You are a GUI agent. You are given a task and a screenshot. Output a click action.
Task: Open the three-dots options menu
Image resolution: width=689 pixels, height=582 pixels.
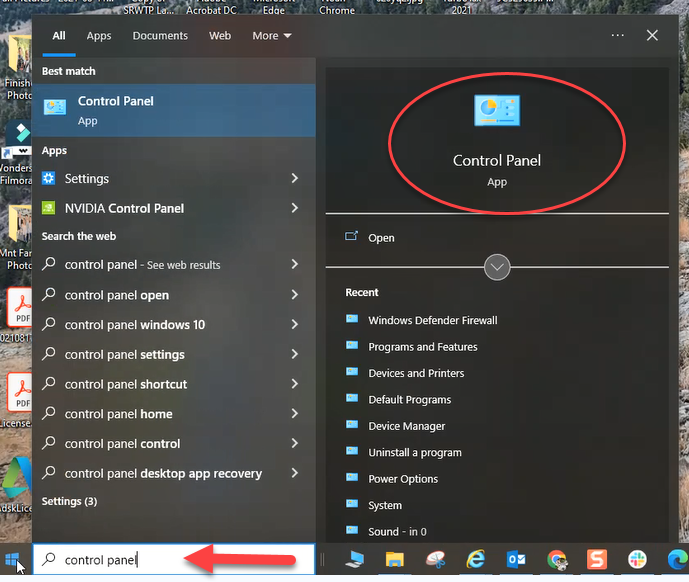[x=617, y=35]
